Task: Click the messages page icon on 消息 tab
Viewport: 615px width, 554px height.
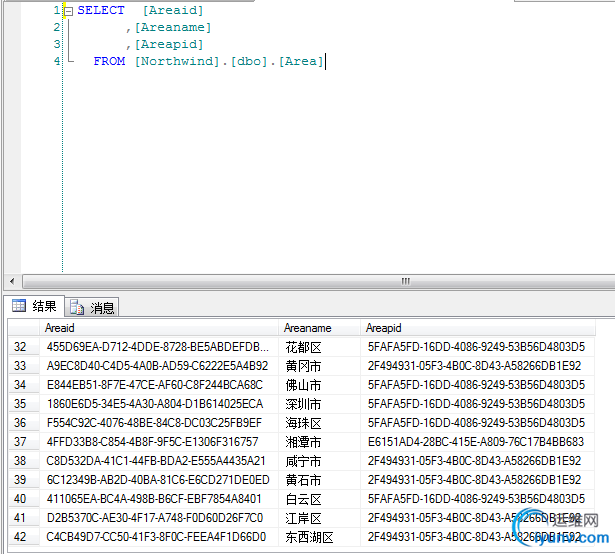Action: 77,308
